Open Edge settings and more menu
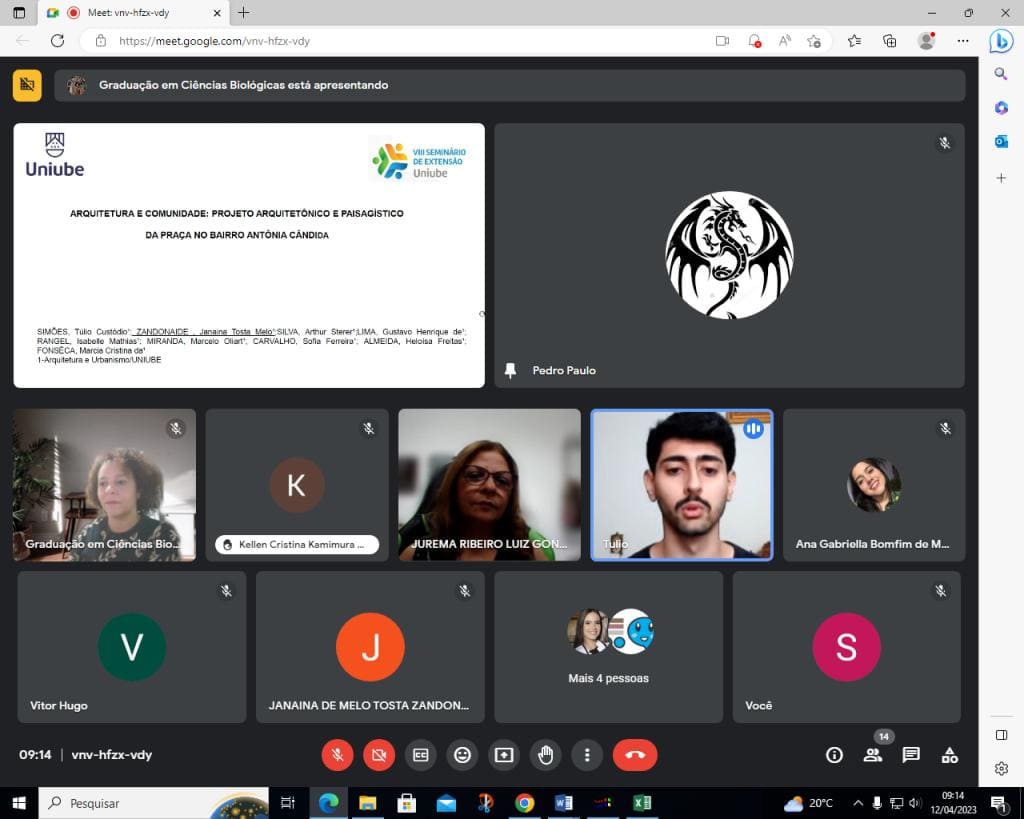Screen dimensions: 1024x819 (963, 41)
